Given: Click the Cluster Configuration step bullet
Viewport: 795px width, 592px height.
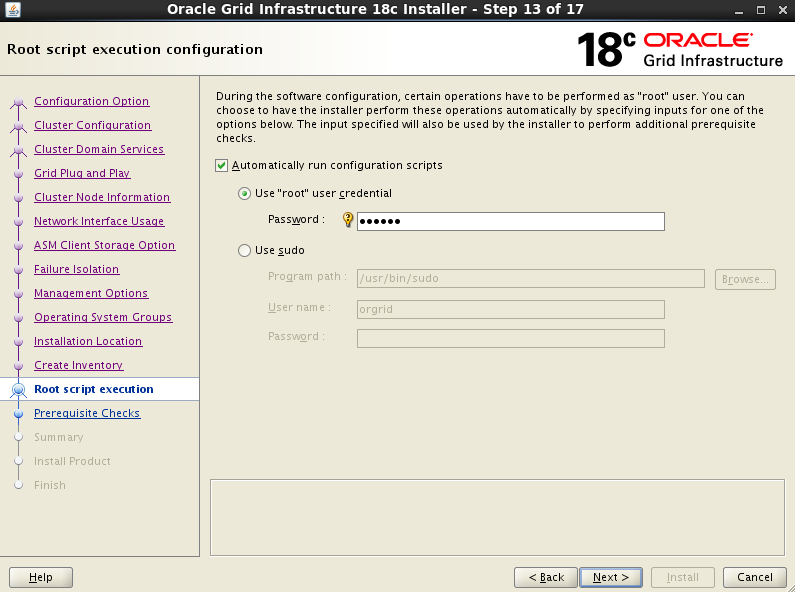Looking at the screenshot, I should (x=19, y=125).
